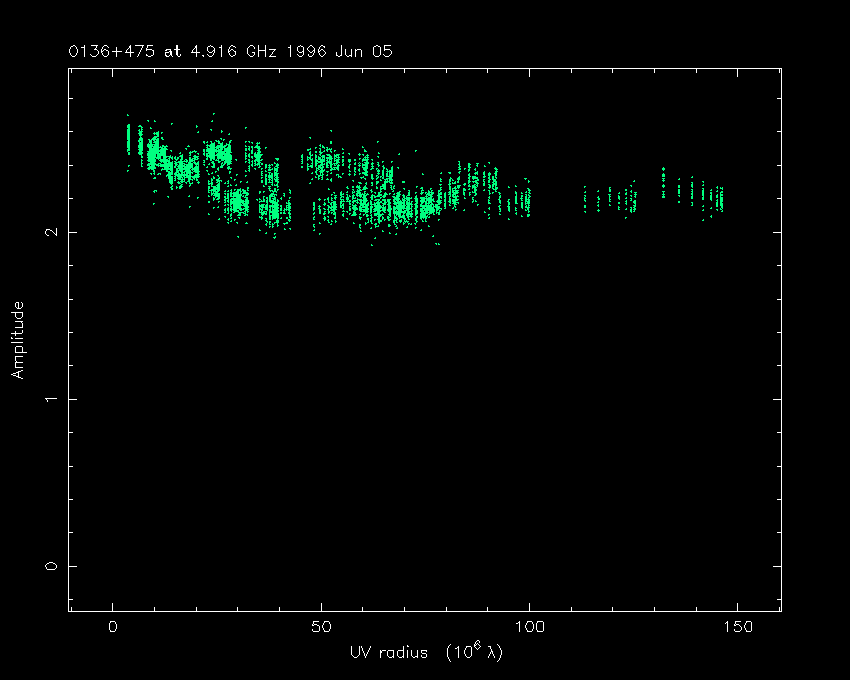This screenshot has height=680, width=850.
Task: Click the x-axis tick label "150"
Action: point(737,627)
